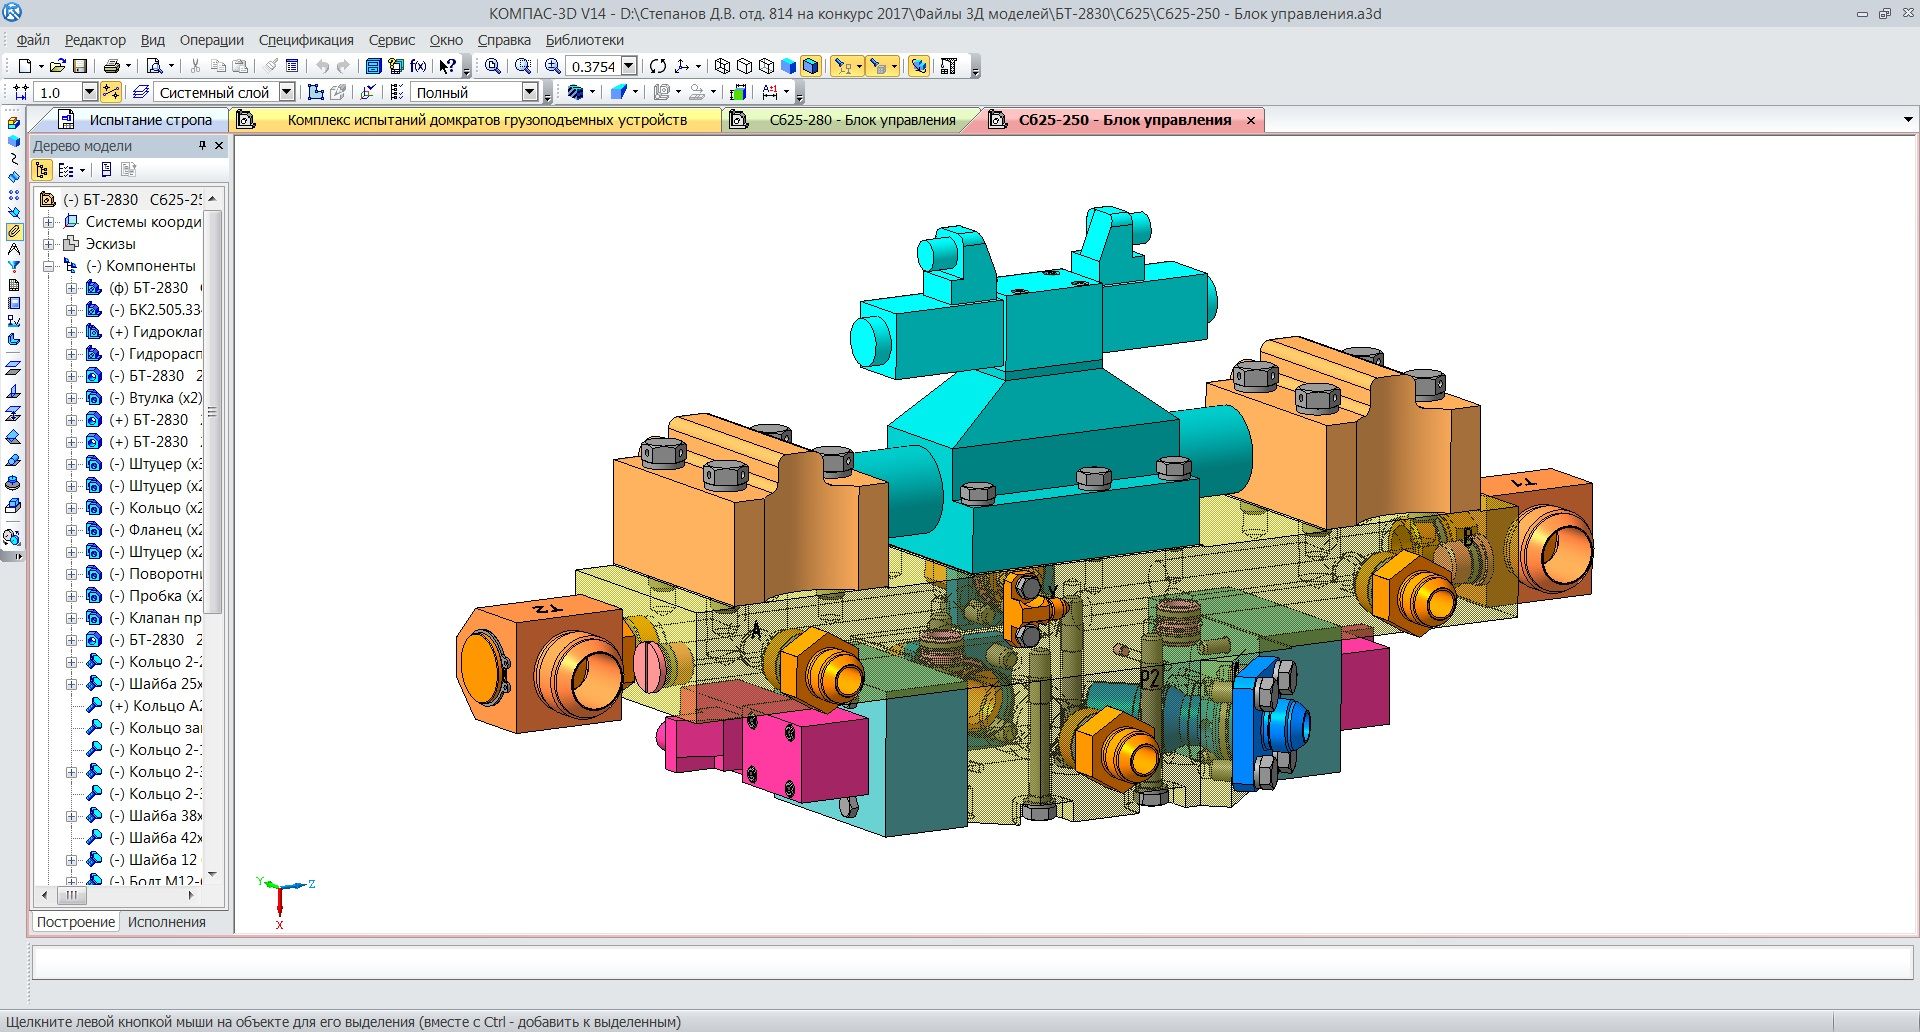
Task: Expand the Эскизы tree node
Action: [48, 244]
